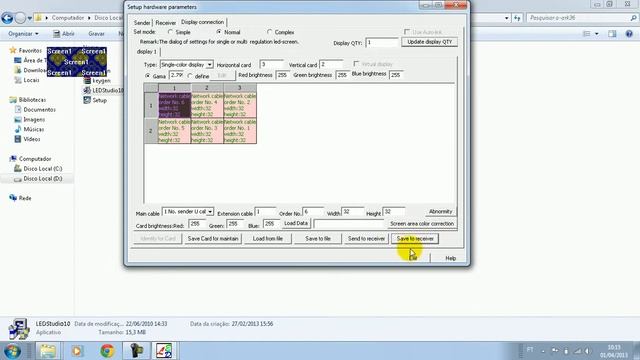Click Save Card for maintain
640x360 pixels.
(x=213, y=239)
